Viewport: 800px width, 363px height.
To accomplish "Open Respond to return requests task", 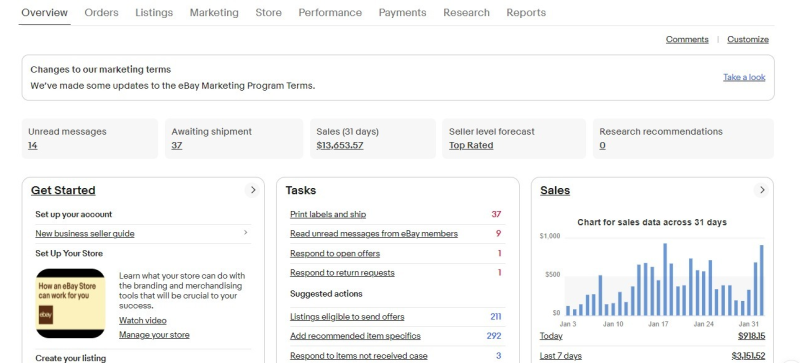I will pyautogui.click(x=342, y=273).
